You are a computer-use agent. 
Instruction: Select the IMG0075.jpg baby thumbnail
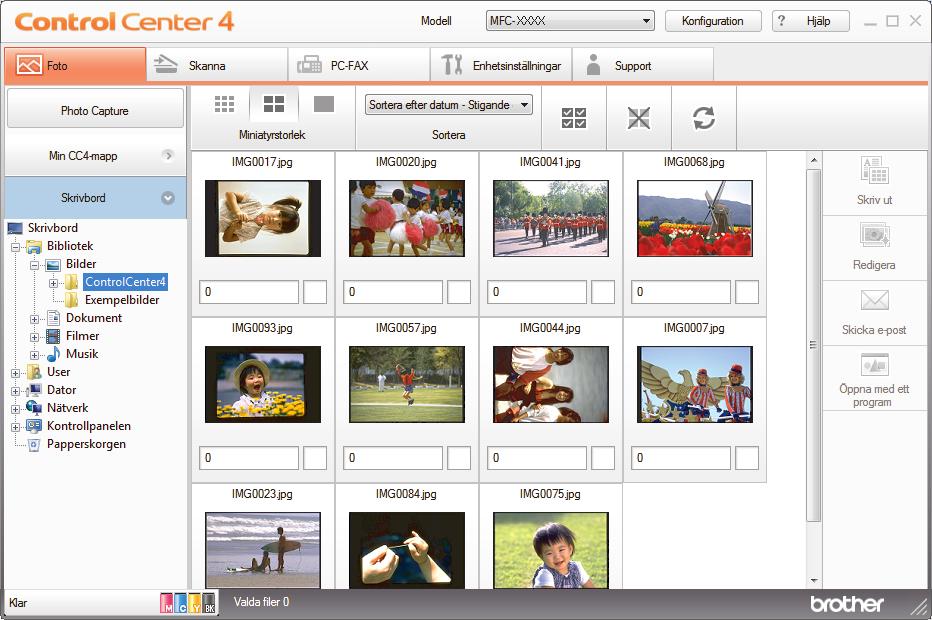pyautogui.click(x=550, y=550)
